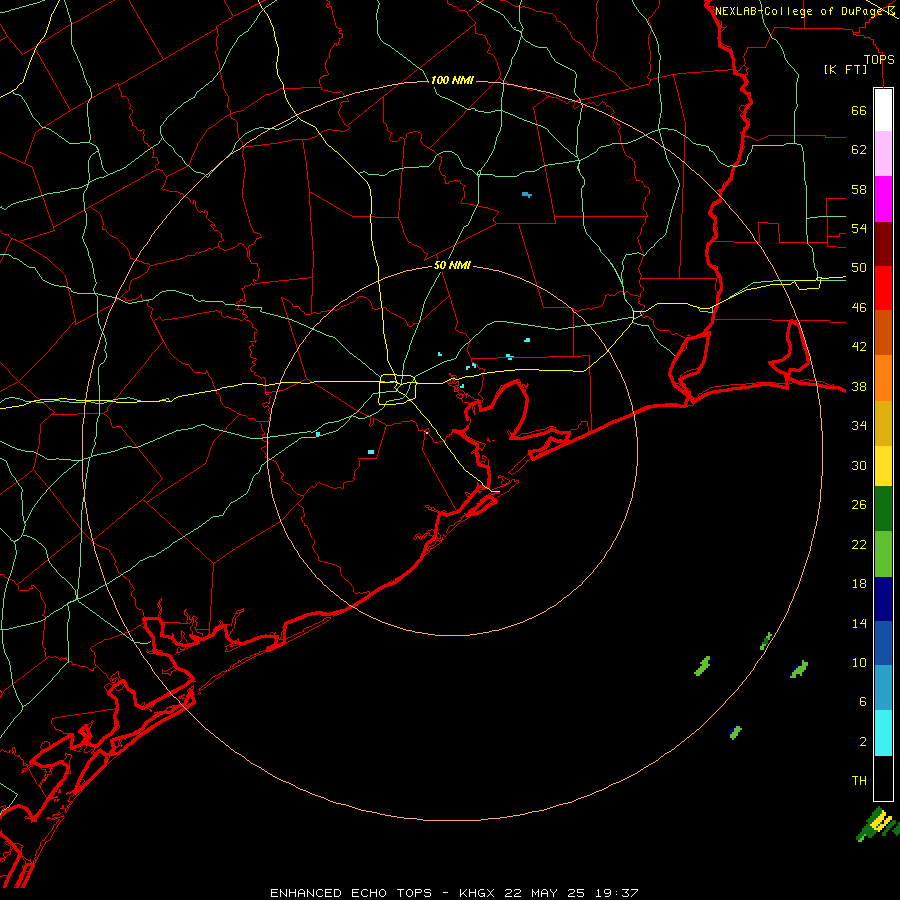Click the "50" legend value
Screen dimensions: 900x900
[859, 268]
